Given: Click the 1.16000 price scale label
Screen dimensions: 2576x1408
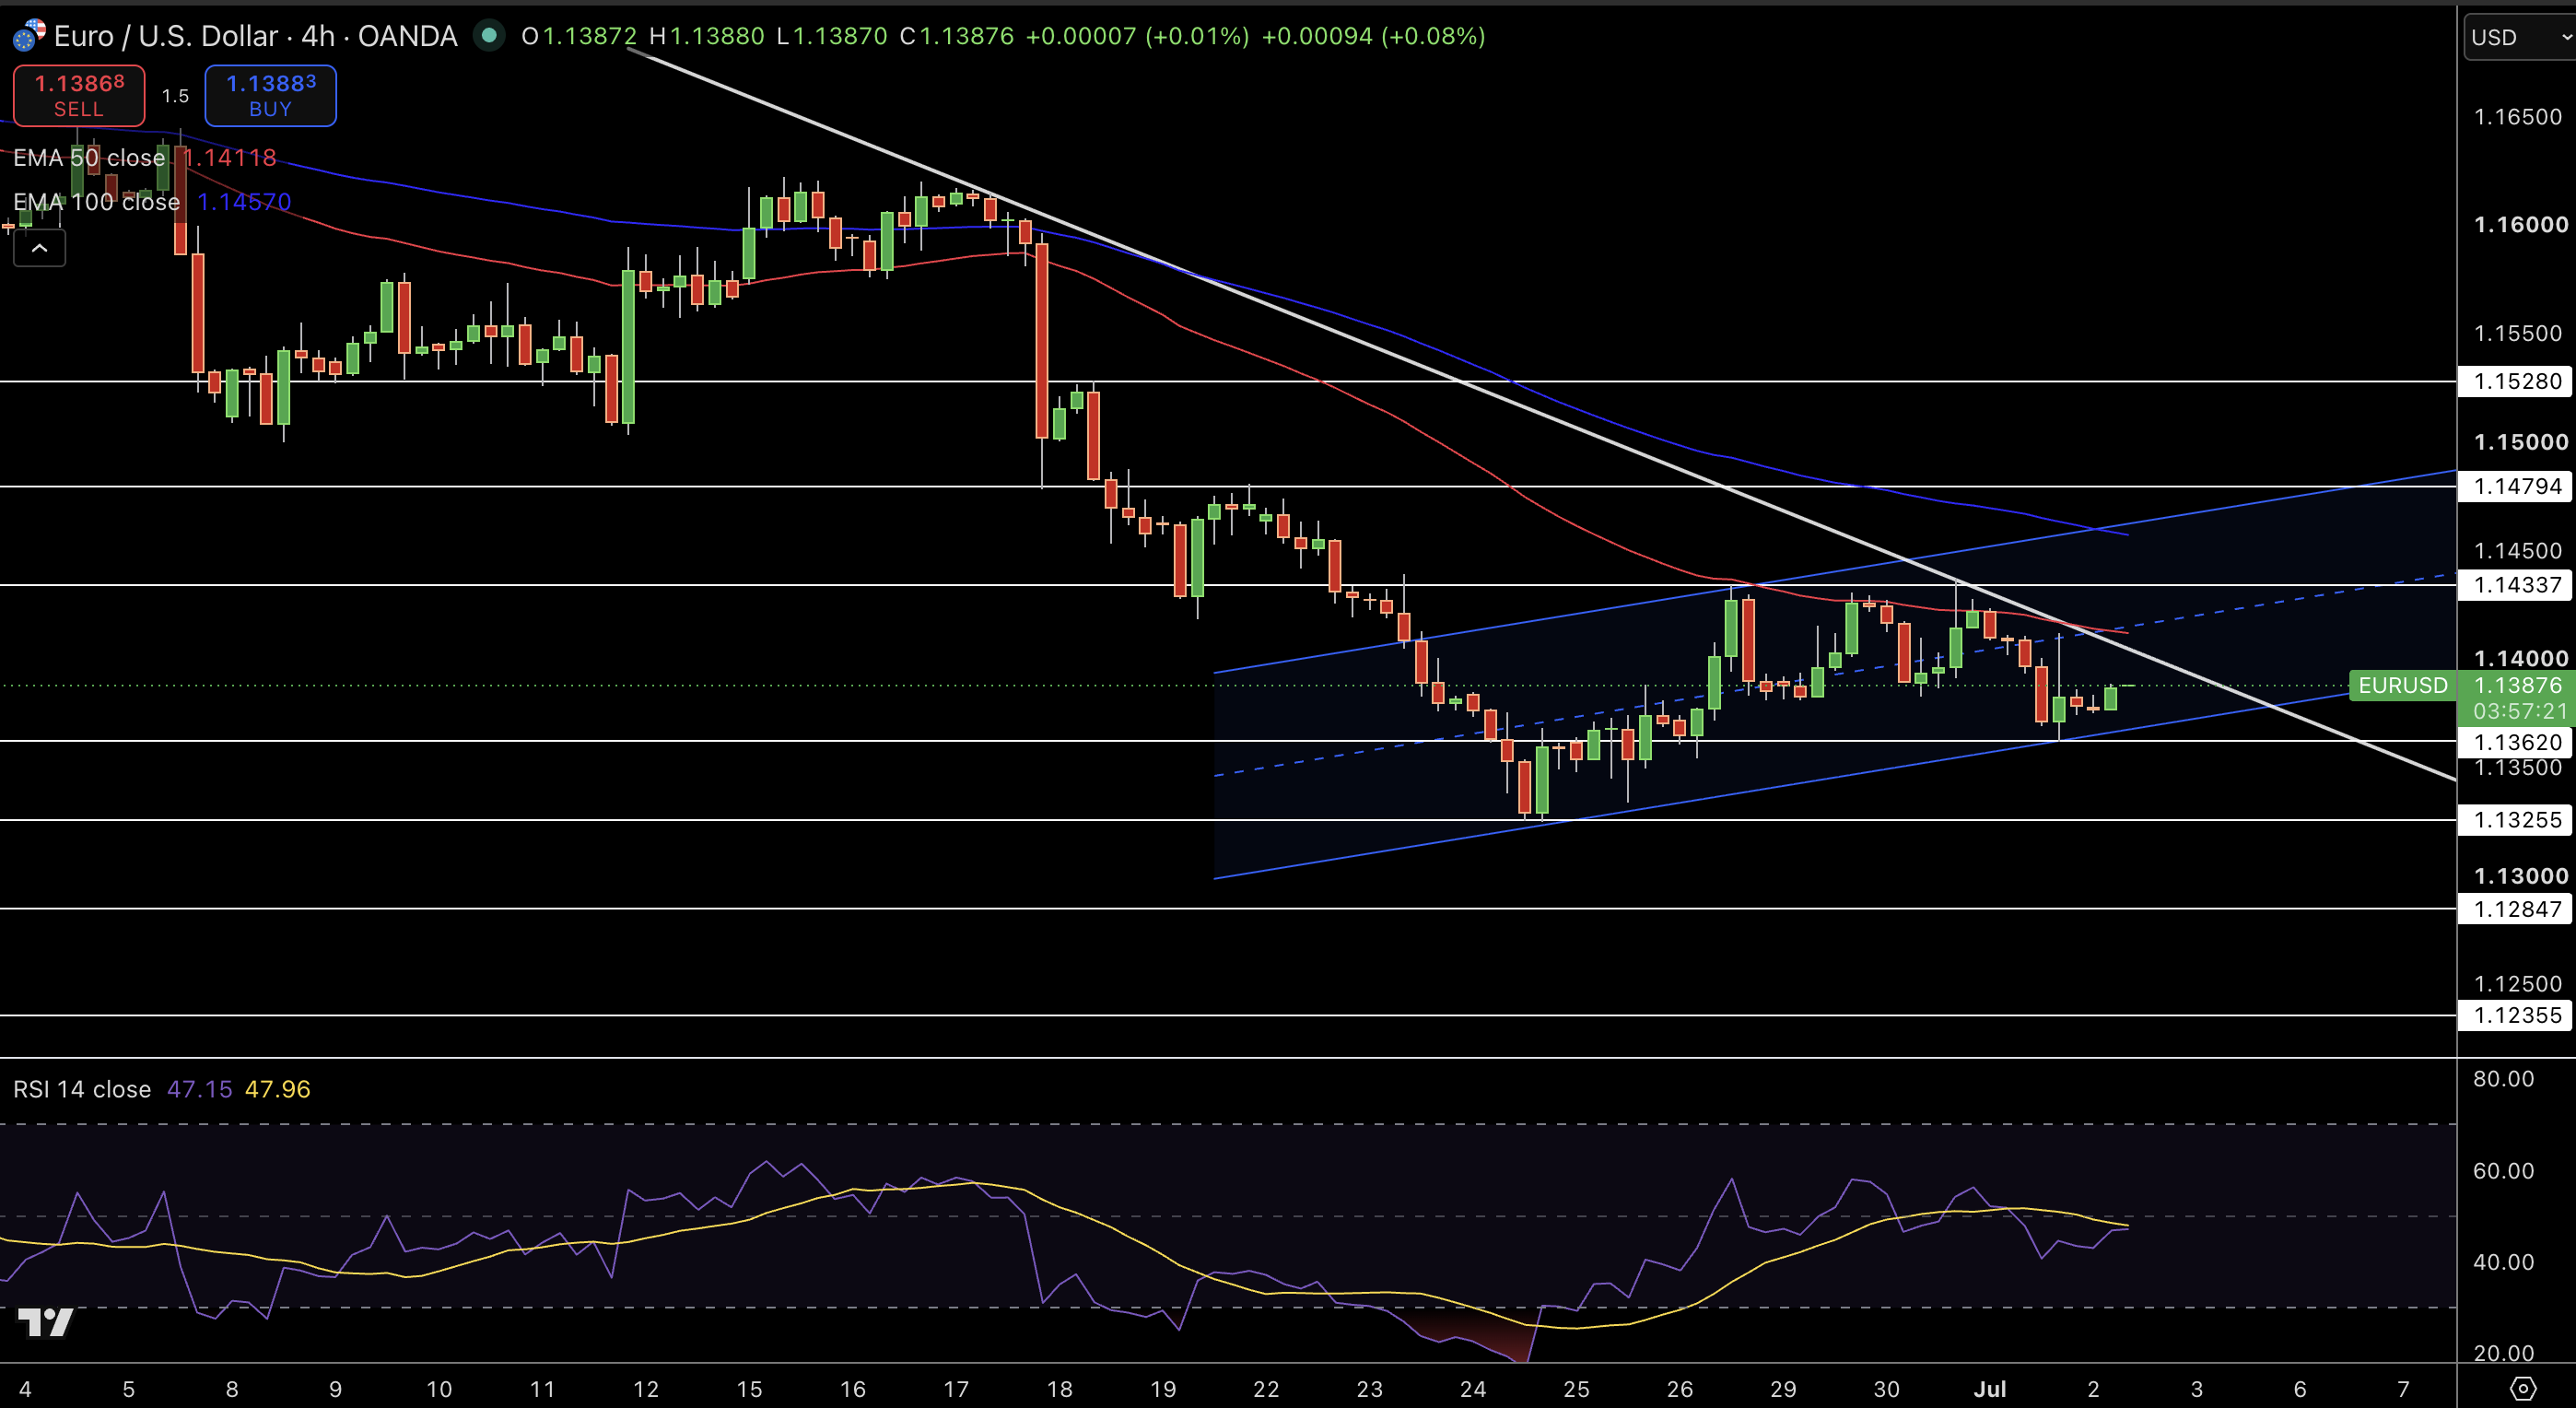Looking at the screenshot, I should 2520,224.
